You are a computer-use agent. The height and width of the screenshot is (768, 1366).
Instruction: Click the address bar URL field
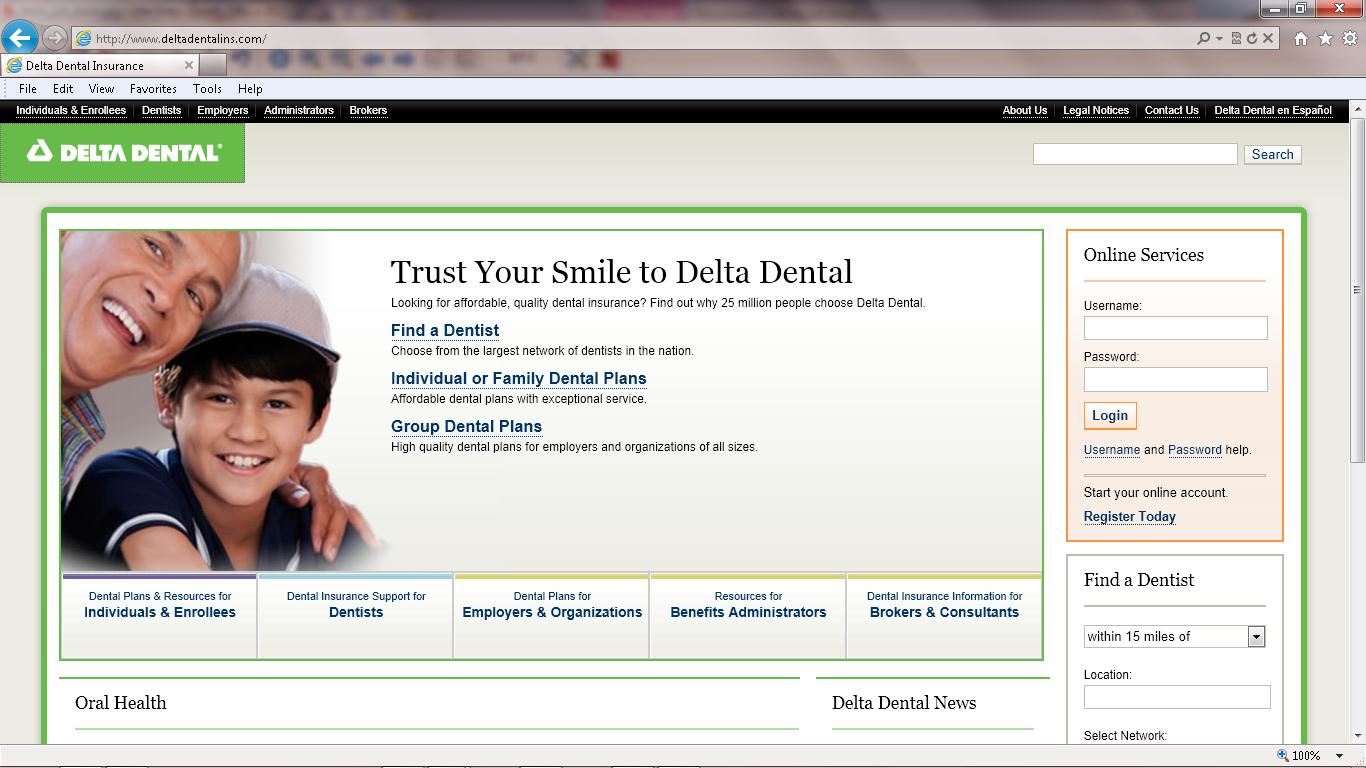640,39
